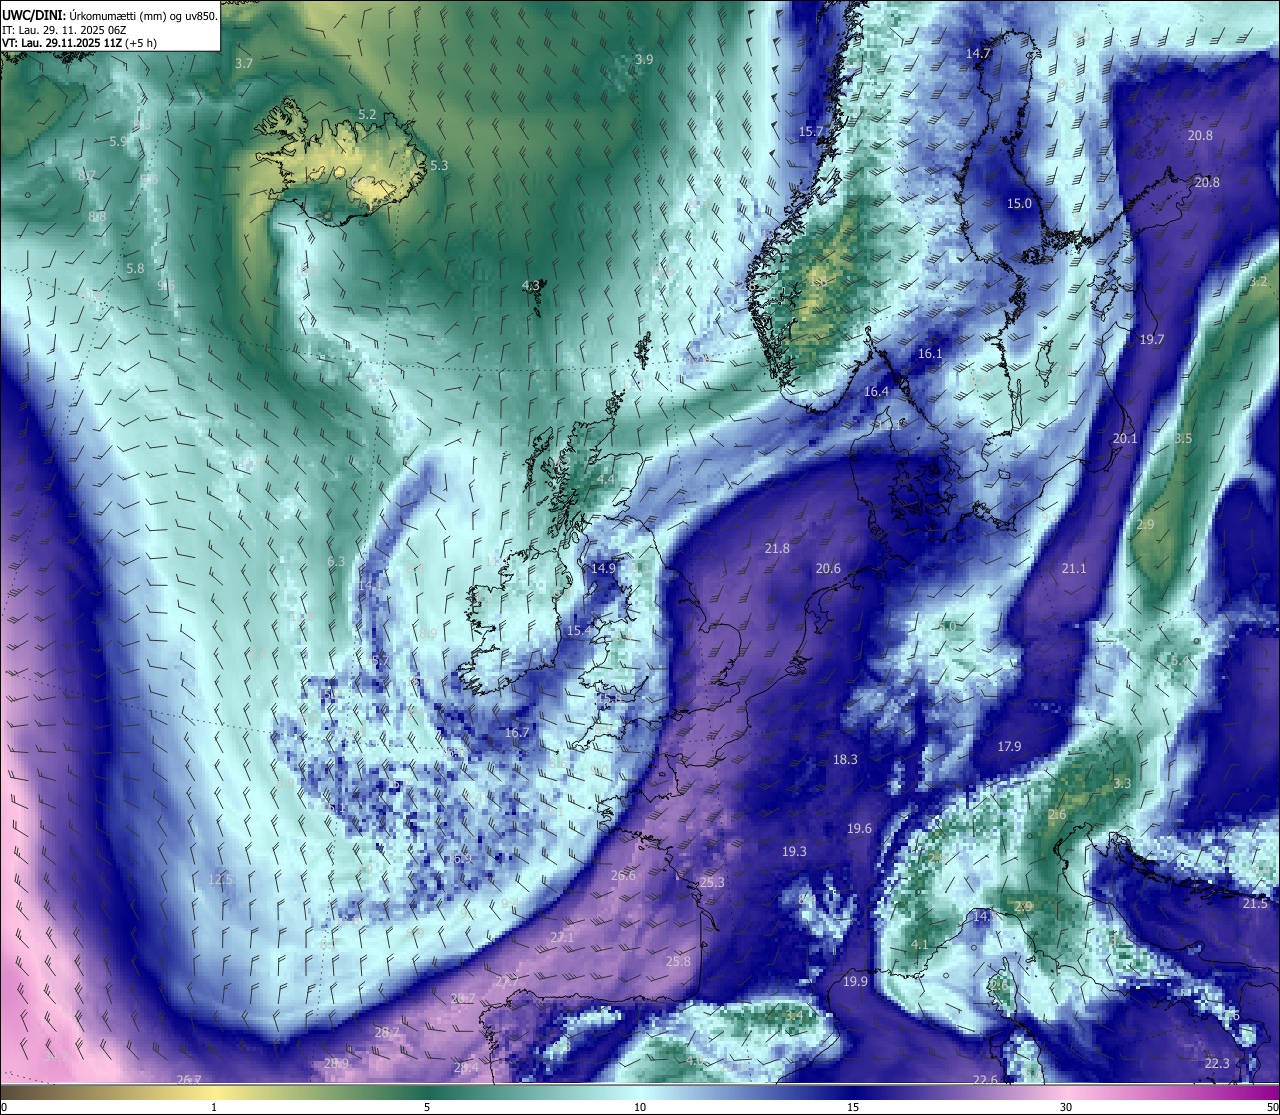Click the 5.2 value over northern Iceland
The width and height of the screenshot is (1280, 1115).
point(367,114)
